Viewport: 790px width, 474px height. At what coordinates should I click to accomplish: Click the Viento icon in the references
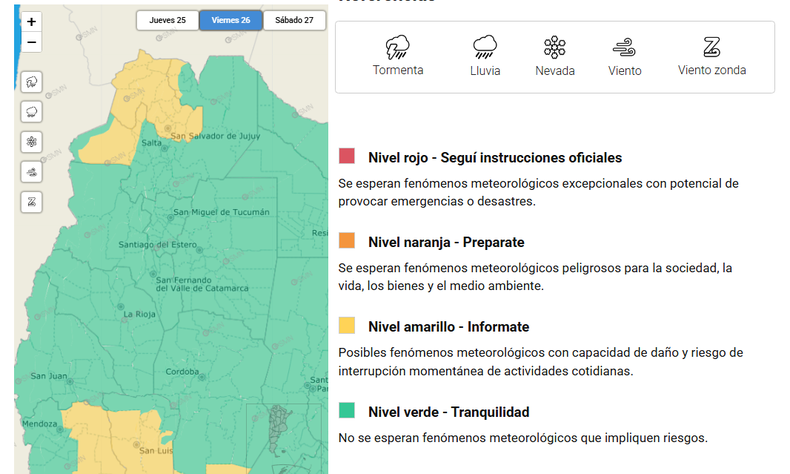tap(625, 47)
